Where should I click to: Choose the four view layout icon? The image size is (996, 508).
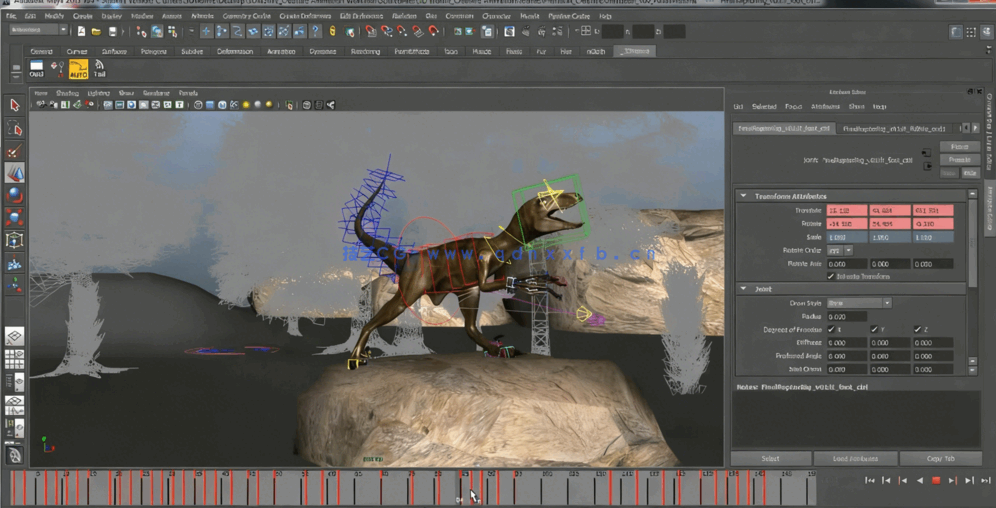[14, 360]
